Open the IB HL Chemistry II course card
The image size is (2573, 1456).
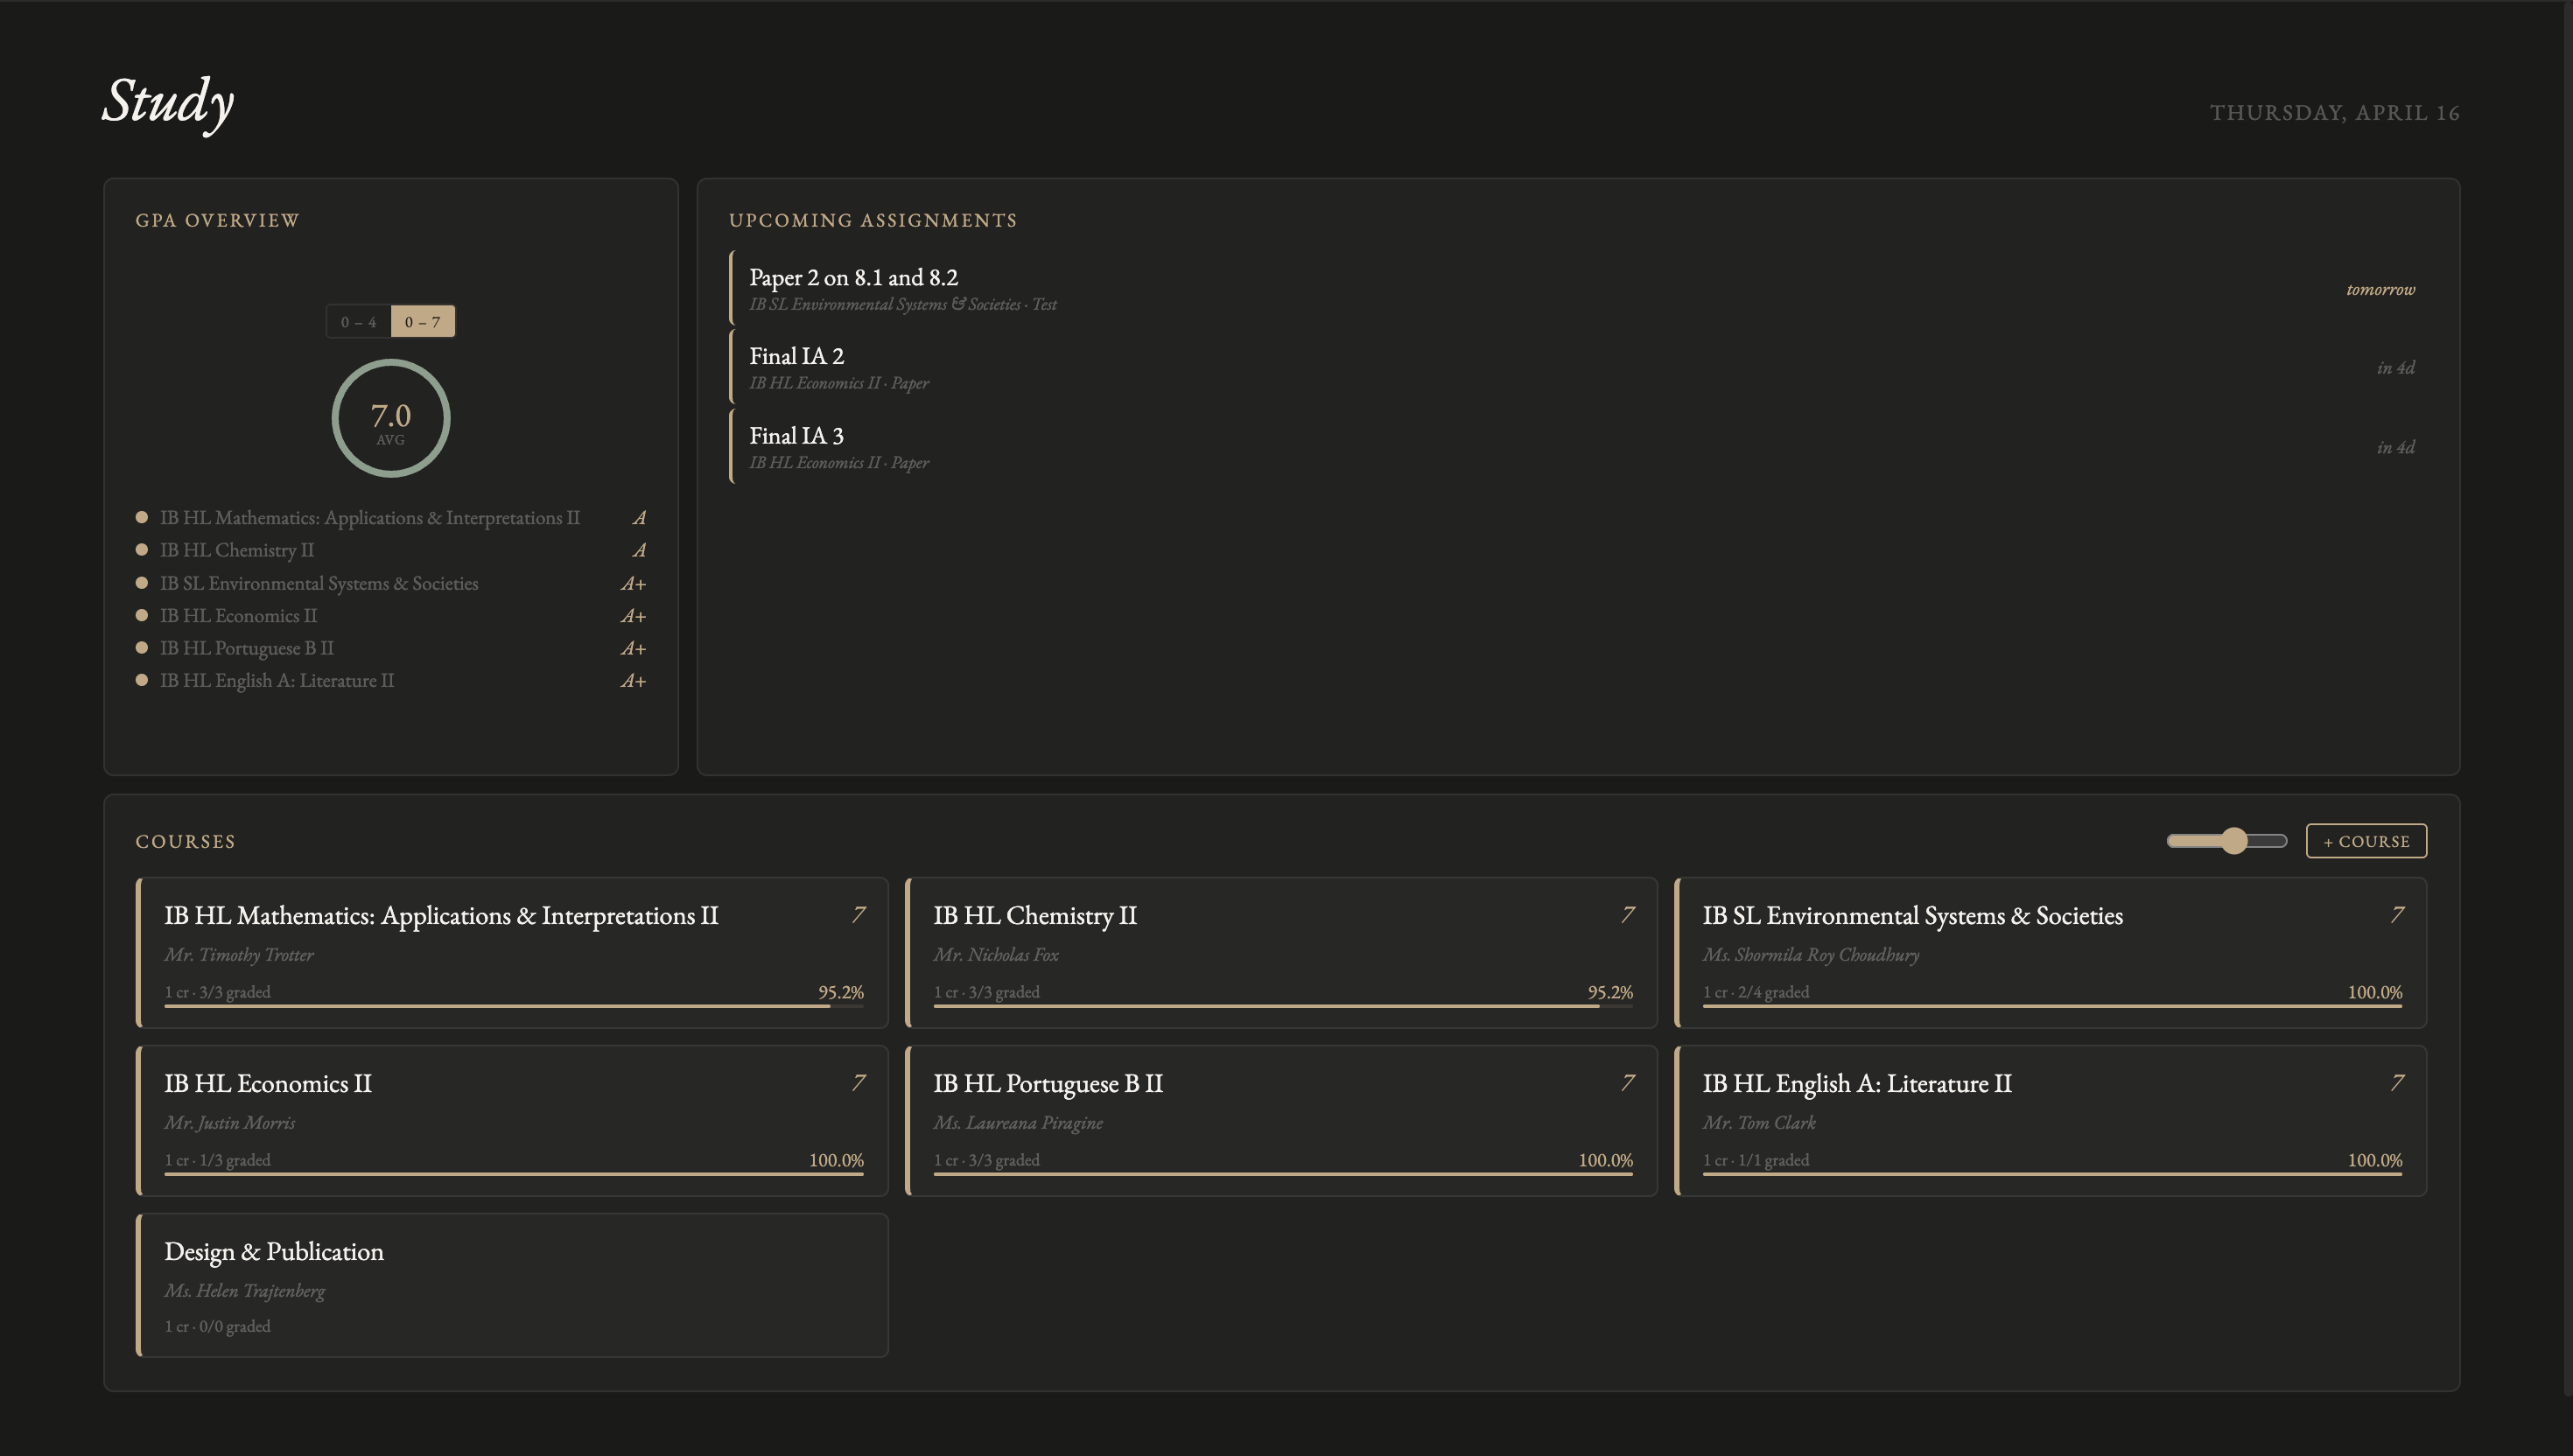click(x=1282, y=951)
